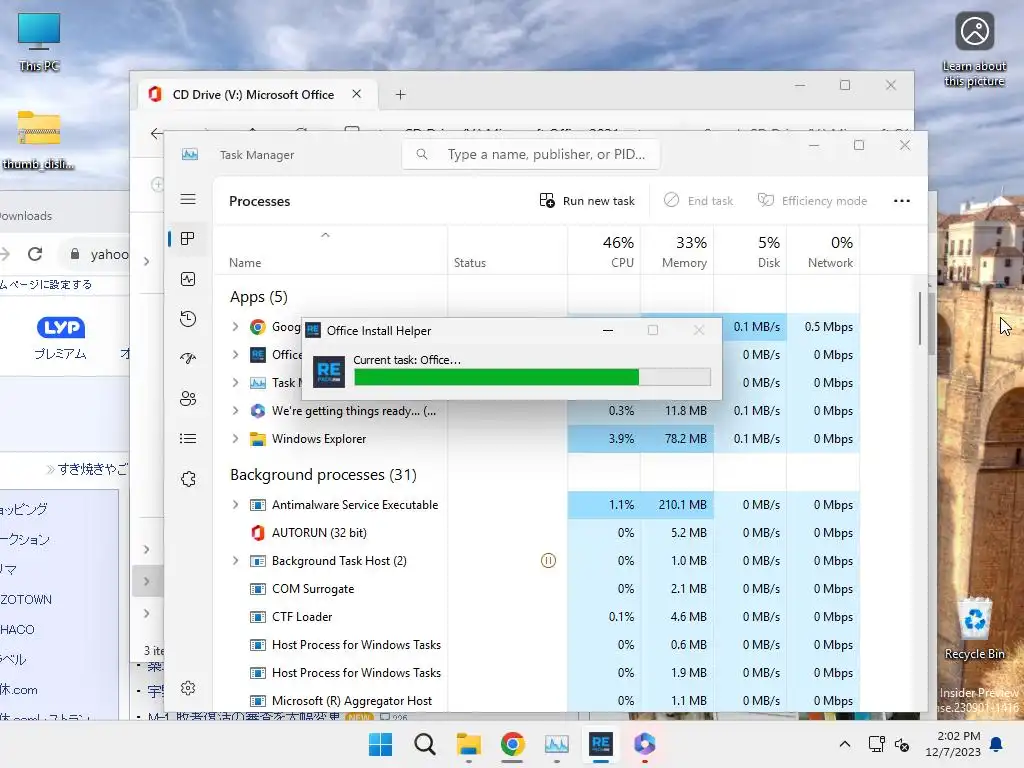1024x768 pixels.
Task: Expand the Google Chrome process group
Action: [236, 327]
